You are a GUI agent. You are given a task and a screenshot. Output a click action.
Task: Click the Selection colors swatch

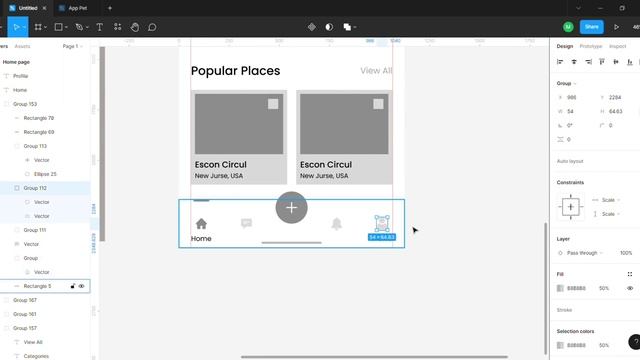(560, 345)
